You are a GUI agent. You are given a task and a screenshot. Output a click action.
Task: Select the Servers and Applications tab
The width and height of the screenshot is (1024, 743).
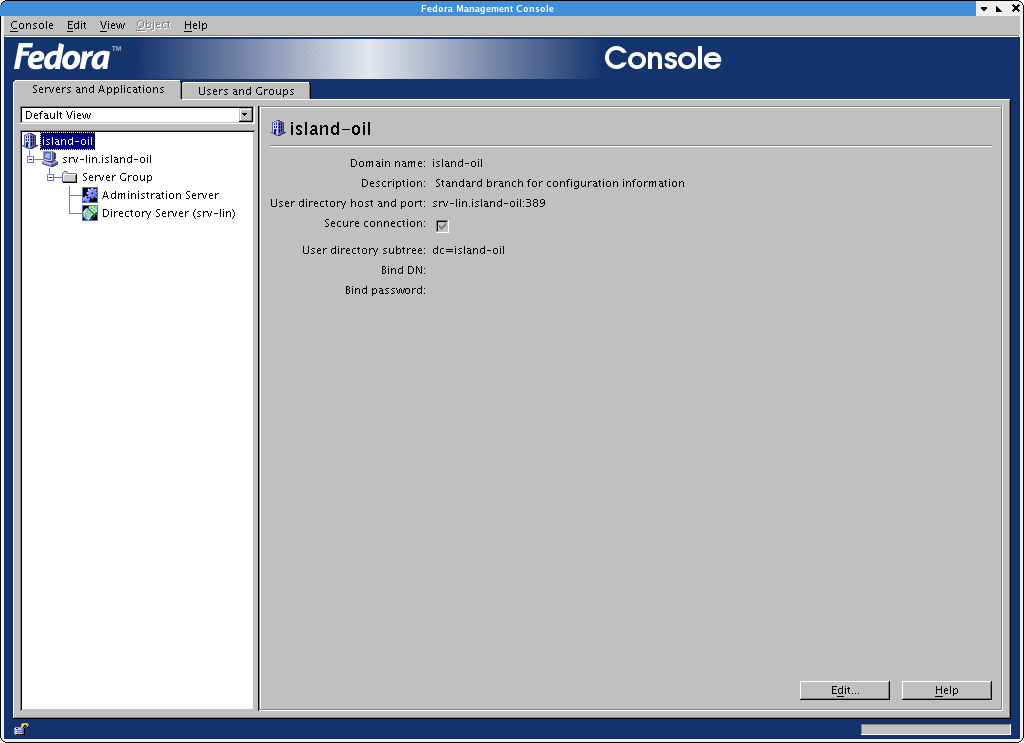[98, 89]
